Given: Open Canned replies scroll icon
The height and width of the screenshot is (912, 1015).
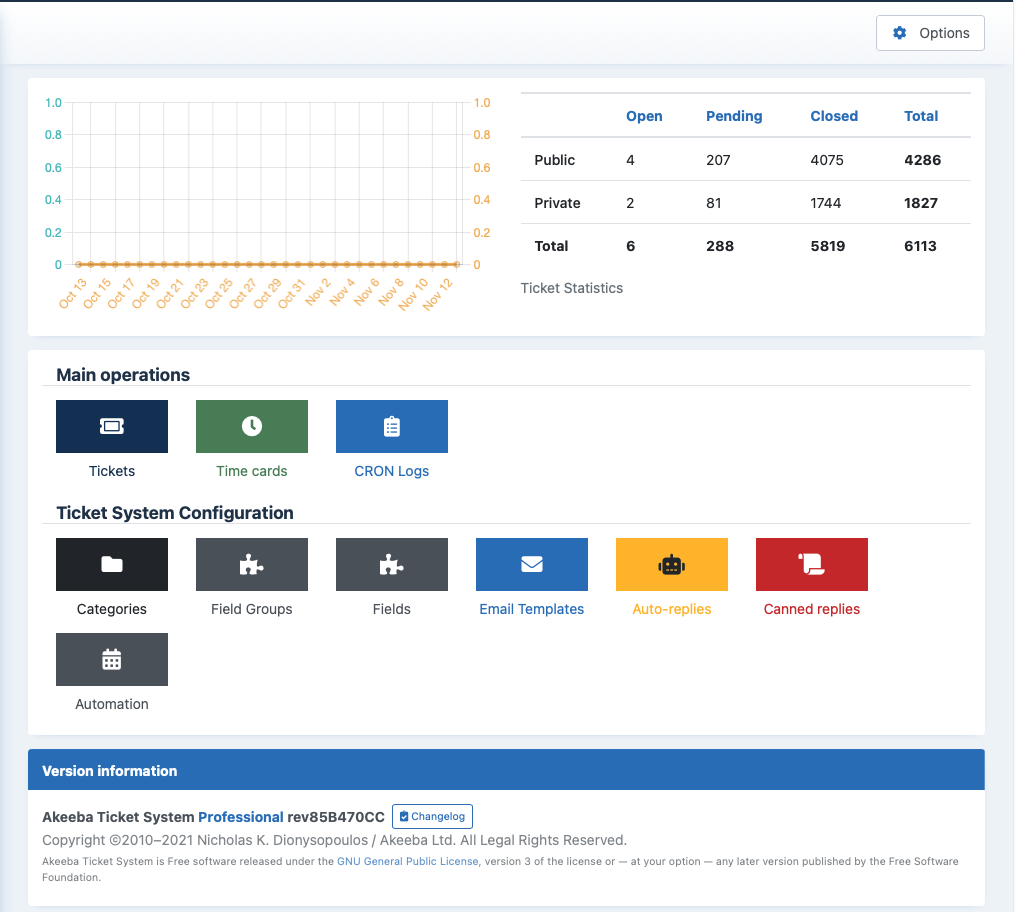Looking at the screenshot, I should point(812,564).
